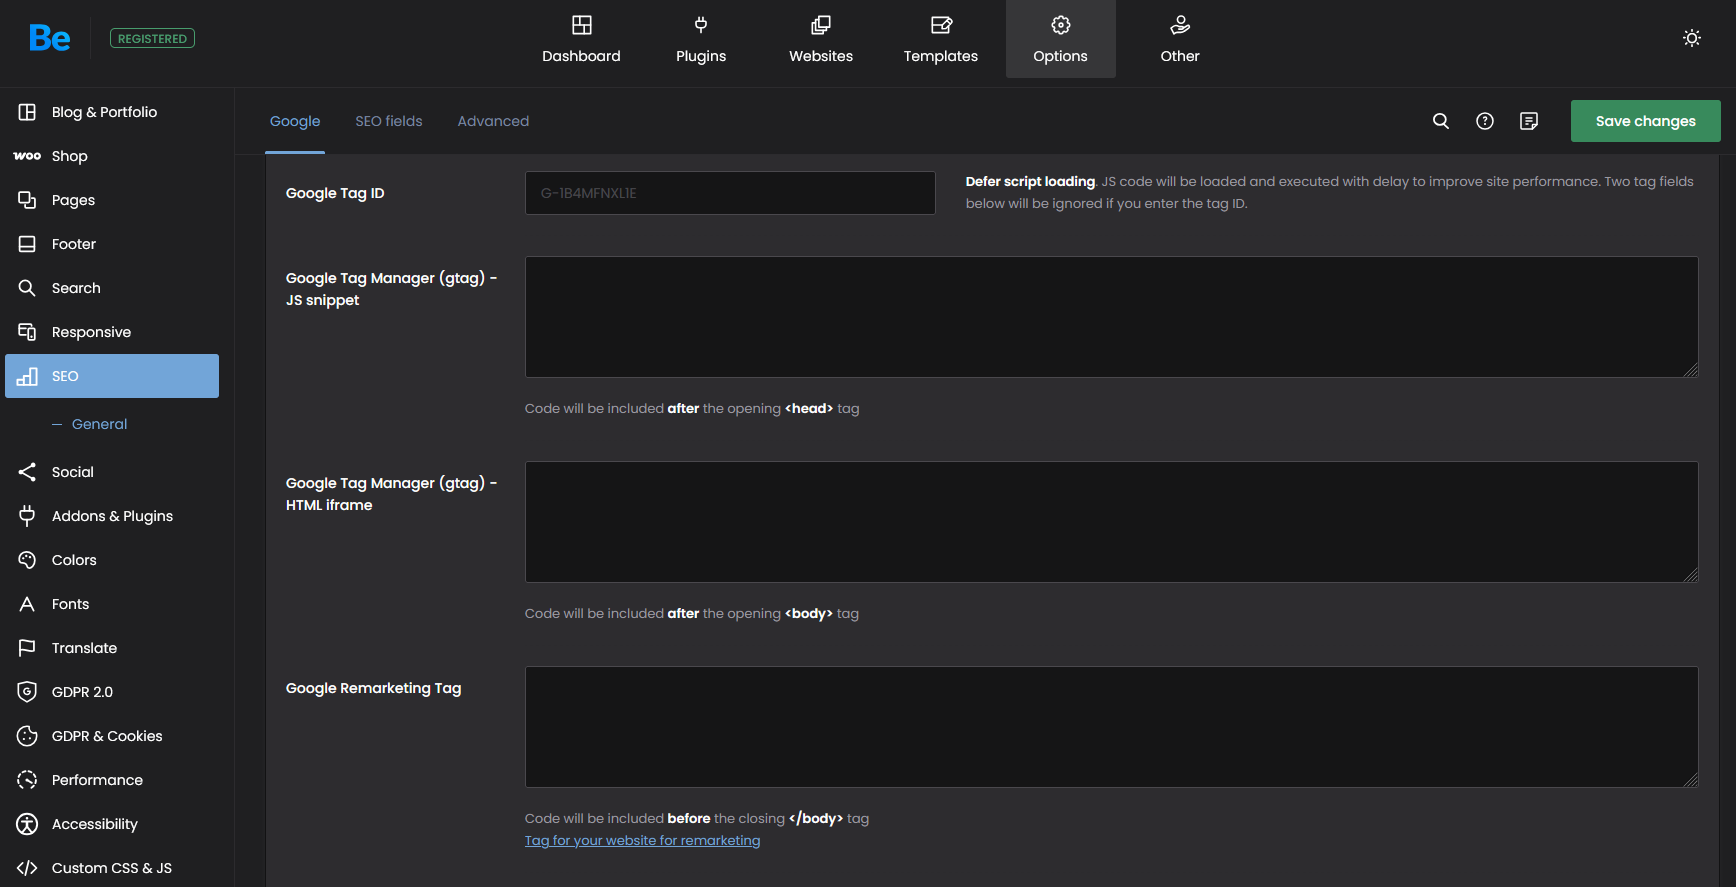Open the Templates section

940,39
